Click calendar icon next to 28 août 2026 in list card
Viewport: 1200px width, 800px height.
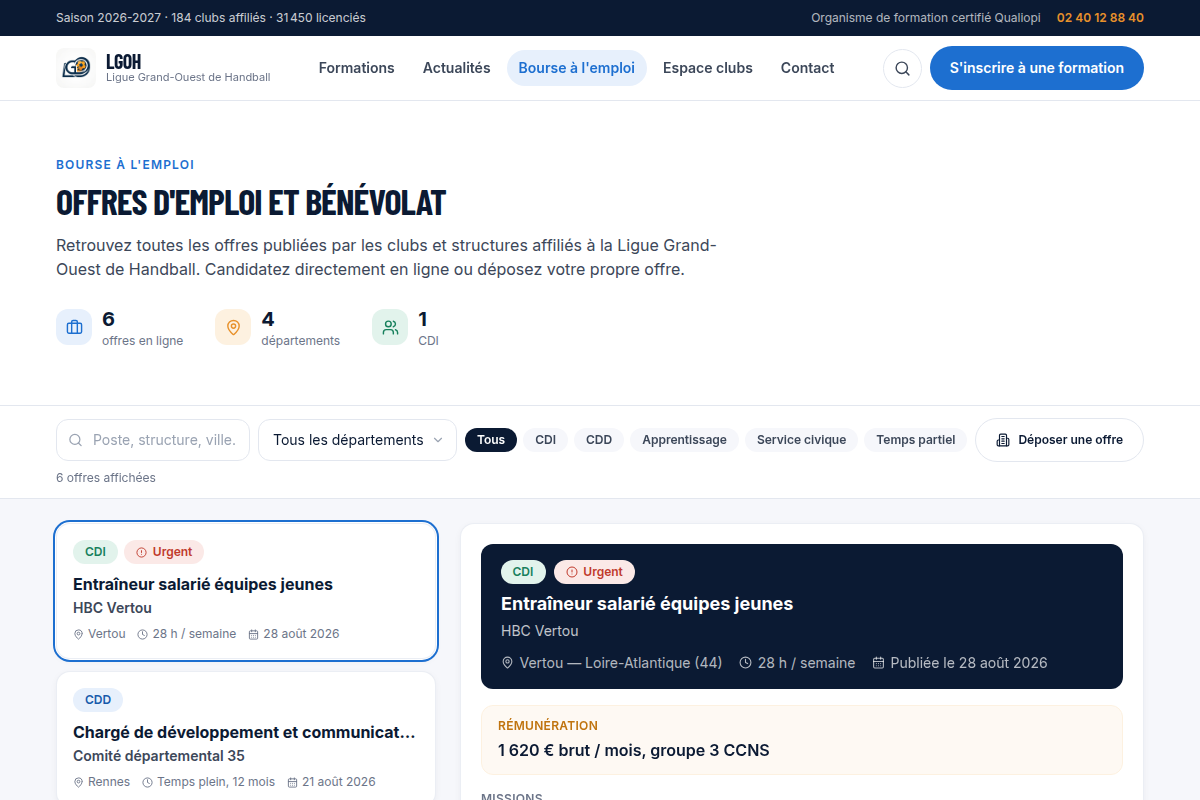pos(253,634)
